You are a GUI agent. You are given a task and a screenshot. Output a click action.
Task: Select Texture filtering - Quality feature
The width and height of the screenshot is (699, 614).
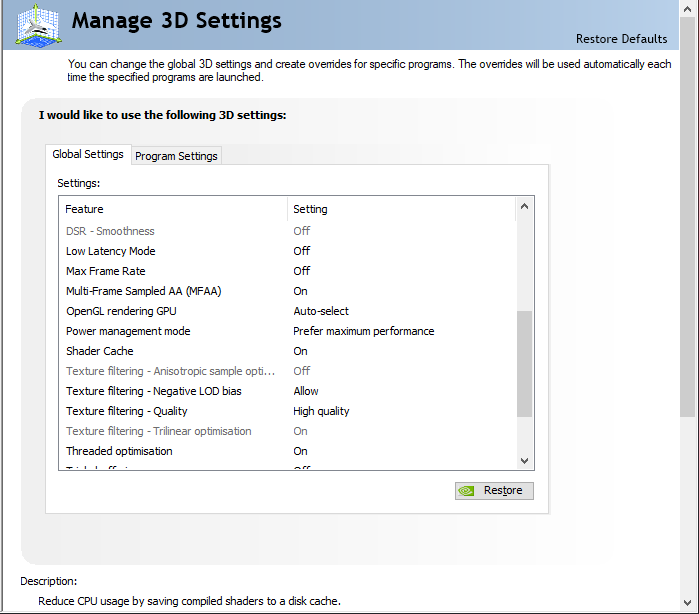127,411
